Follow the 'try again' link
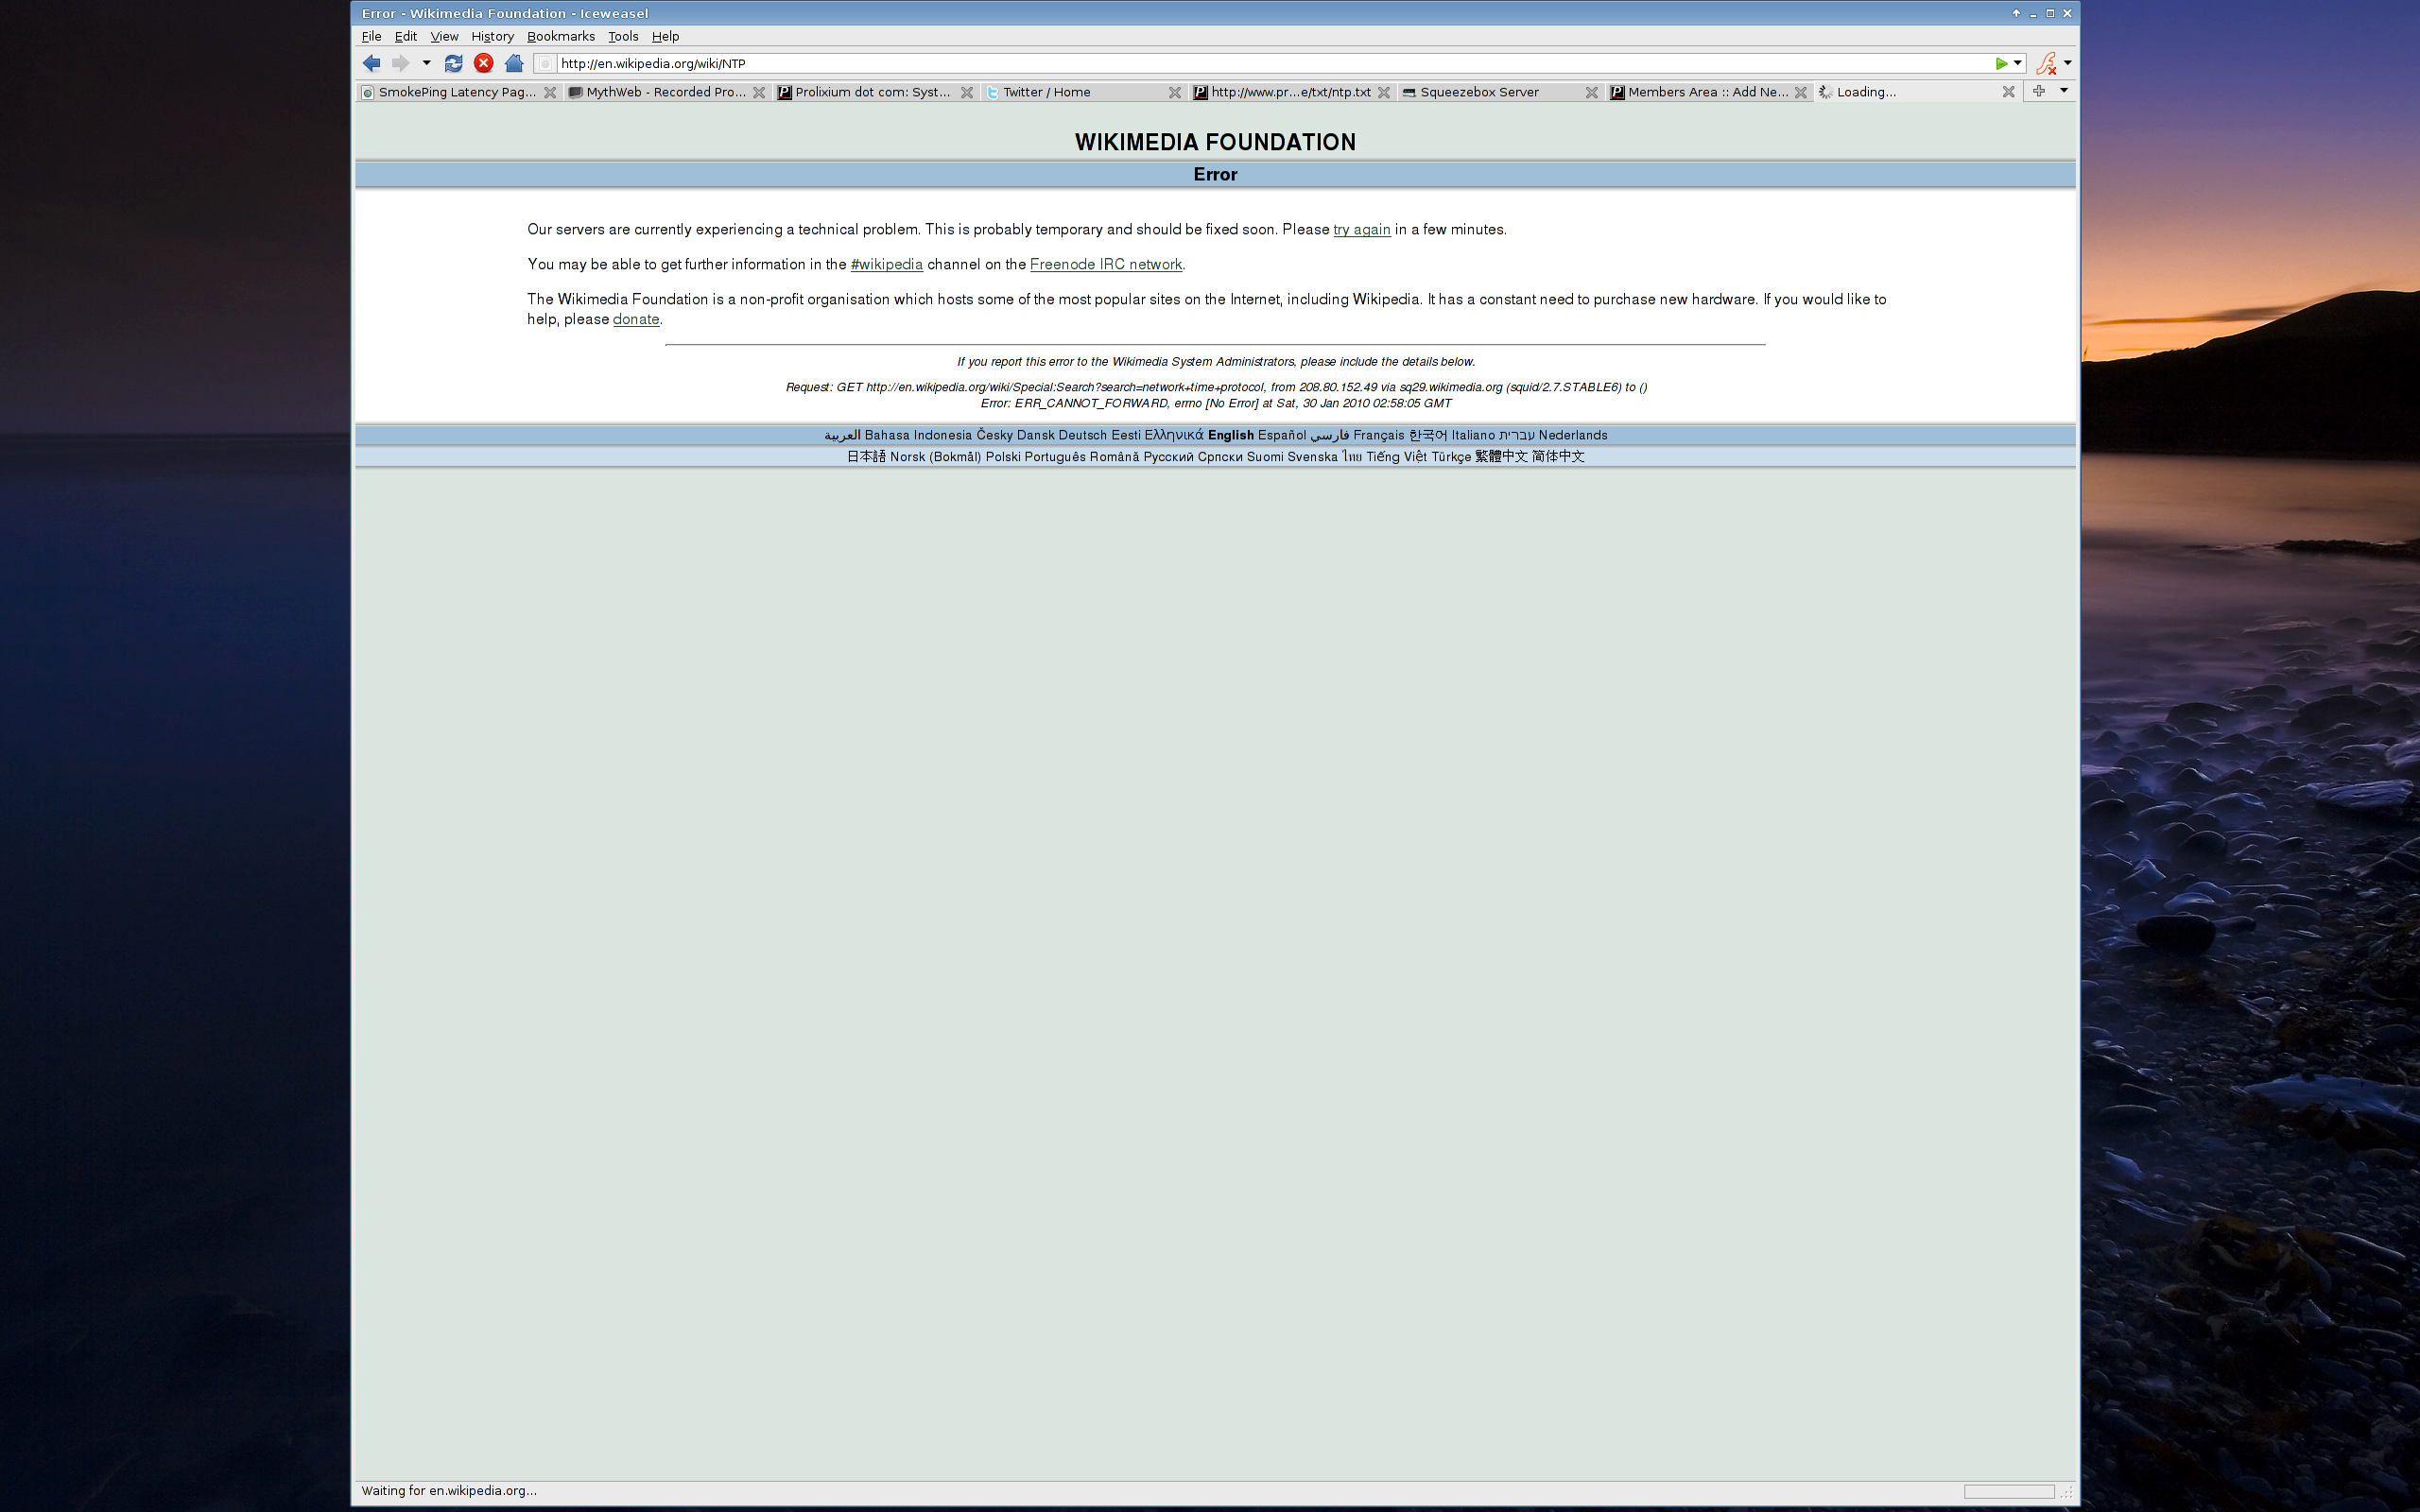The width and height of the screenshot is (2420, 1512). [1362, 229]
